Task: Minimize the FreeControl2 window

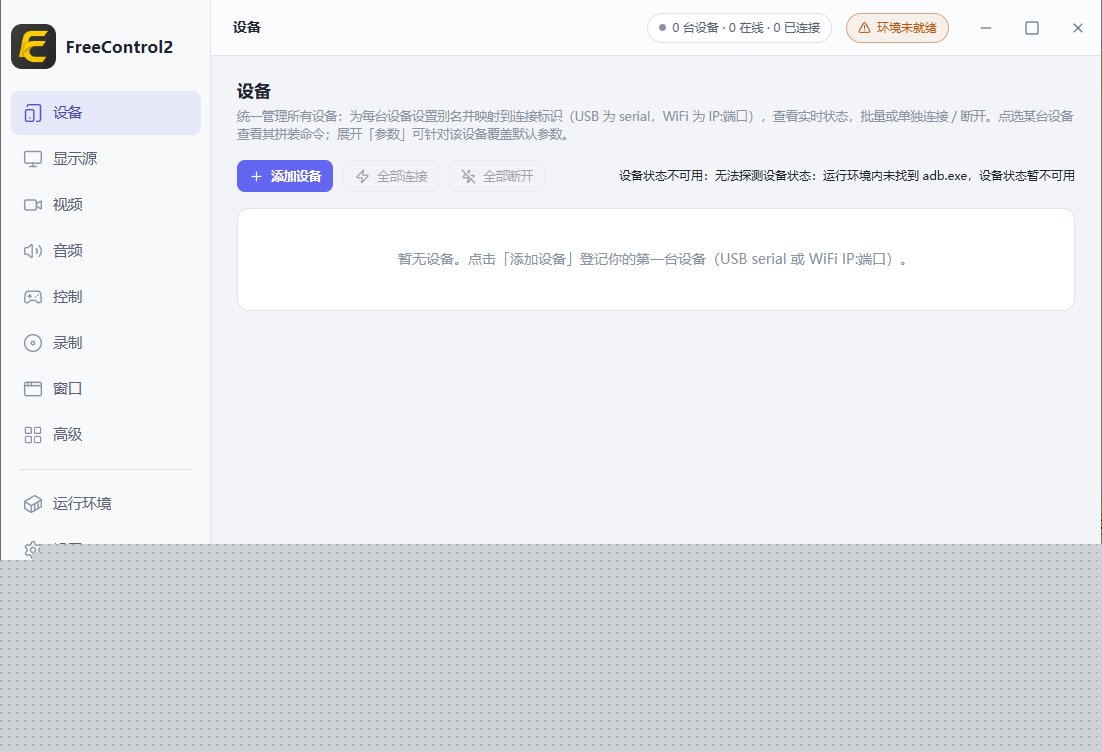Action: 986,28
